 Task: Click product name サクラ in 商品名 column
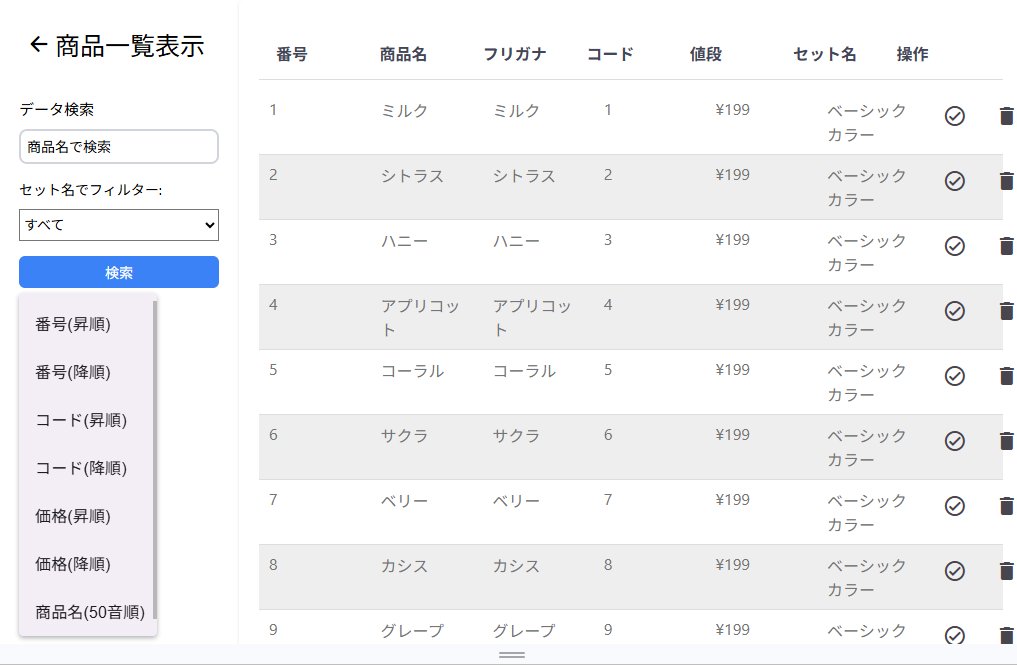click(x=404, y=435)
